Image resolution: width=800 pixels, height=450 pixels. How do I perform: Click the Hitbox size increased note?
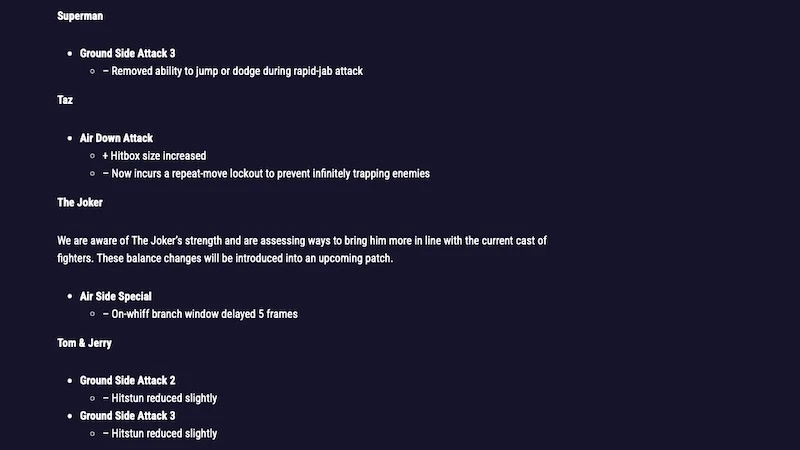click(159, 156)
